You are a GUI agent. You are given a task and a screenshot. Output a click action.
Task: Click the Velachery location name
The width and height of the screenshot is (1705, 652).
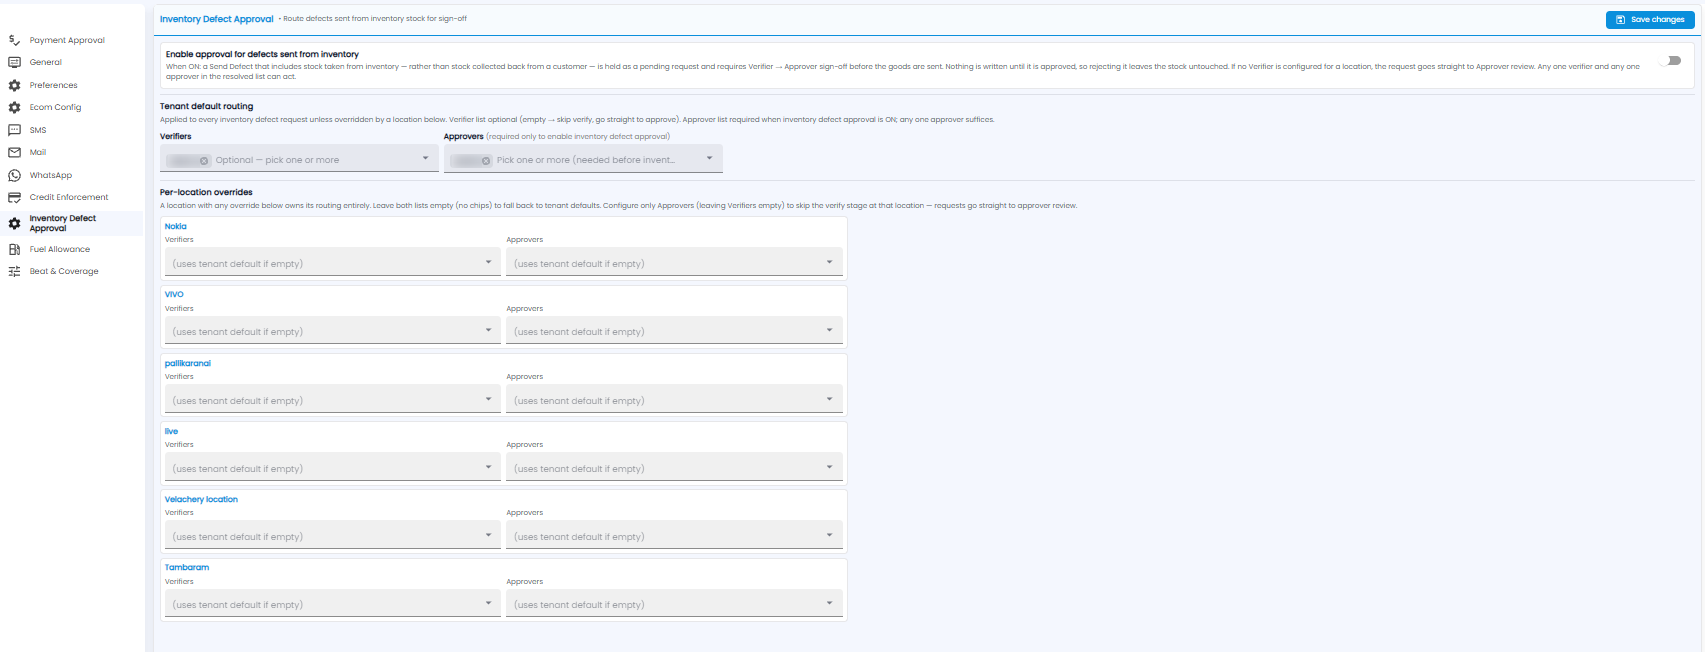tap(201, 499)
